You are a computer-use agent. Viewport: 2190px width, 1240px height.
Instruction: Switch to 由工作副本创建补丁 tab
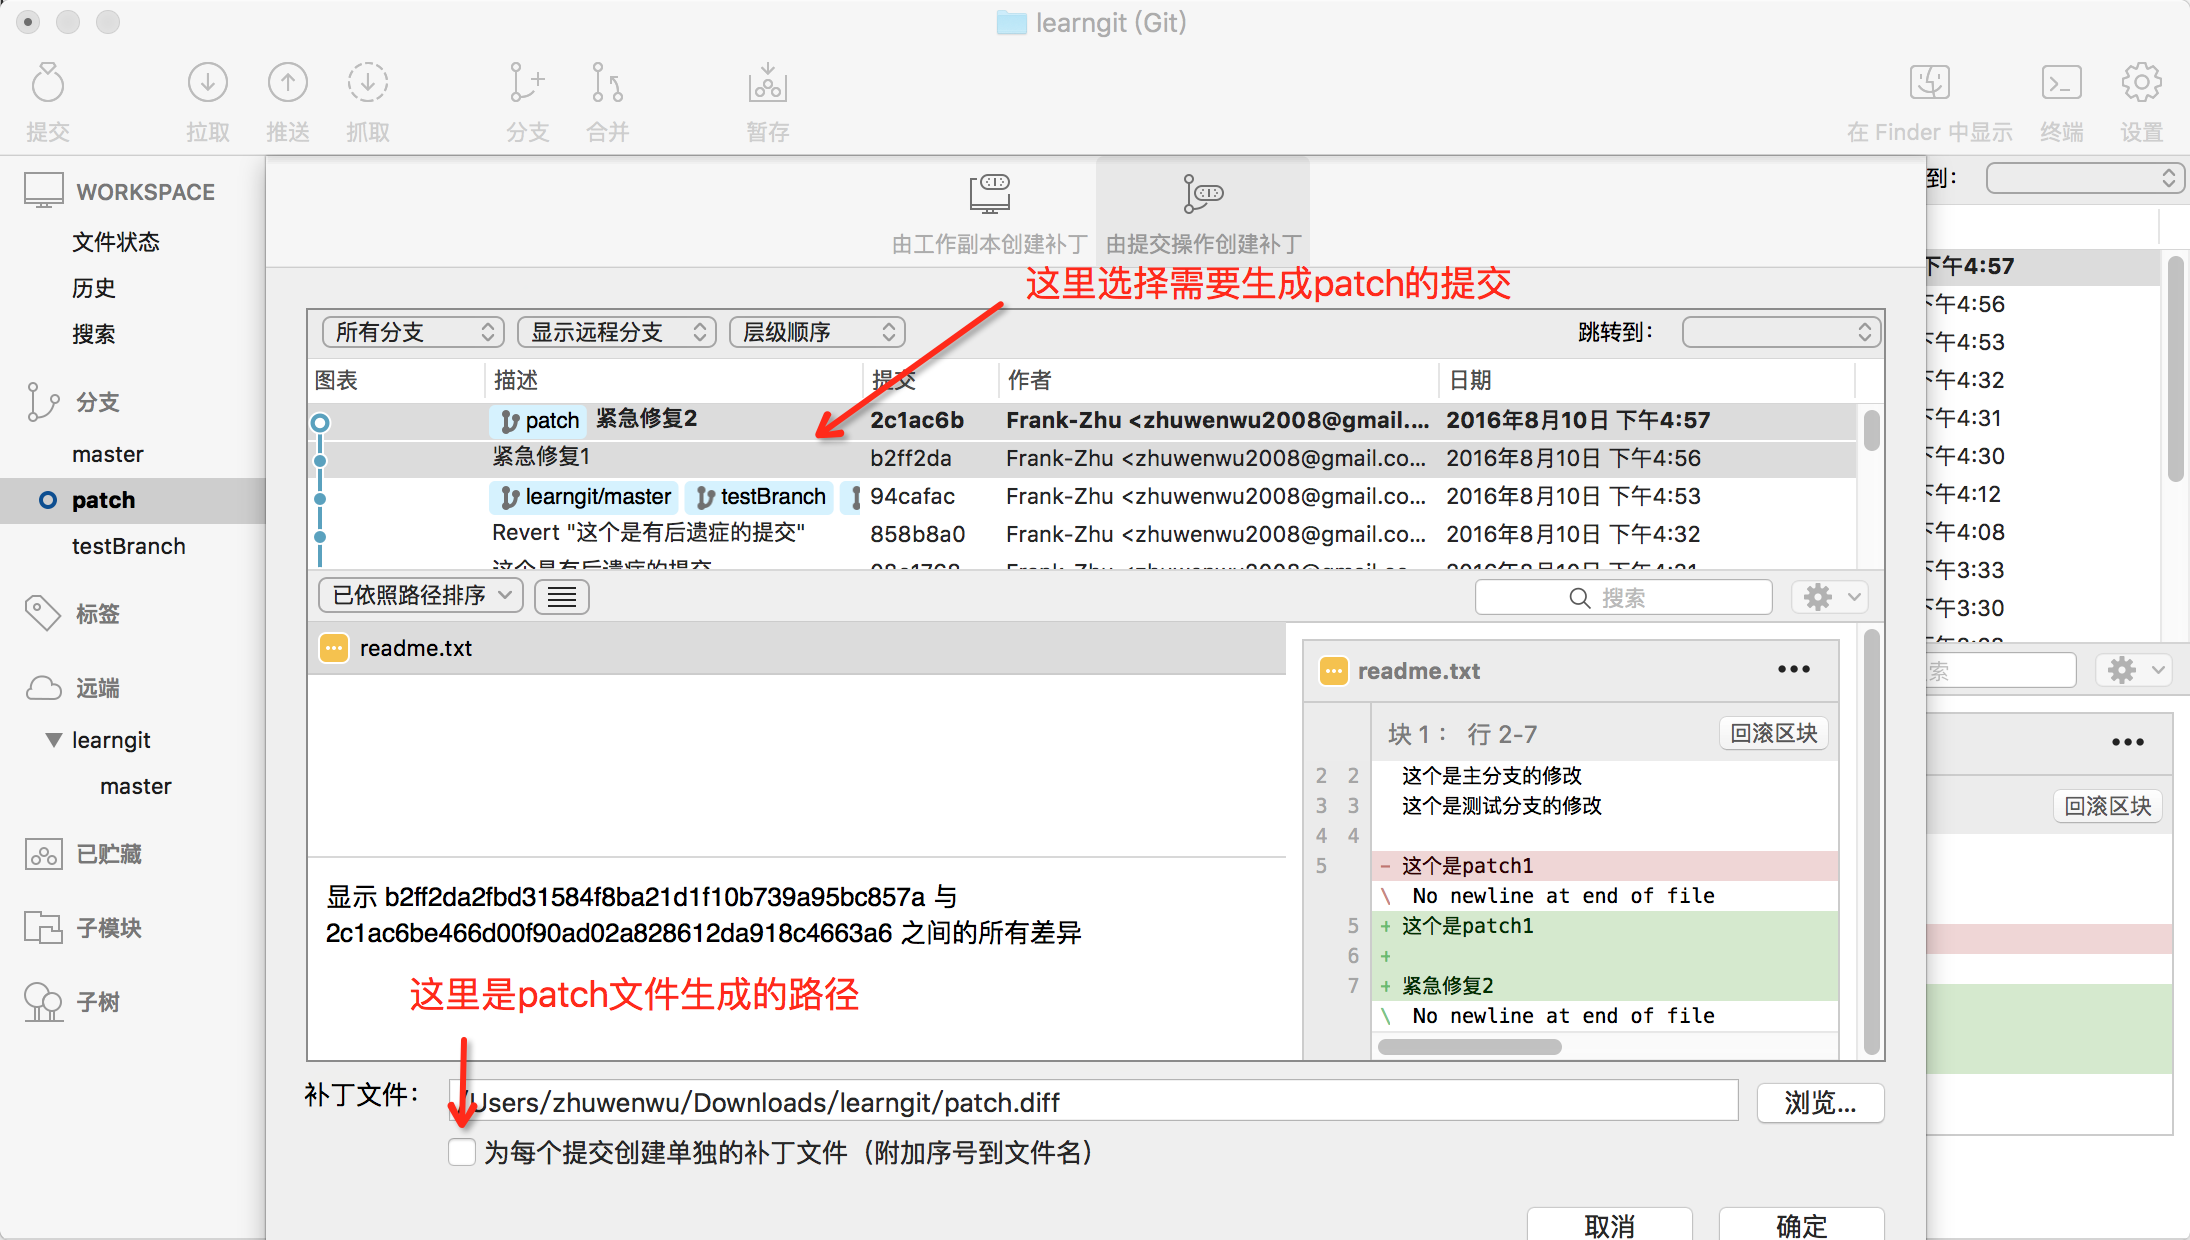989,212
